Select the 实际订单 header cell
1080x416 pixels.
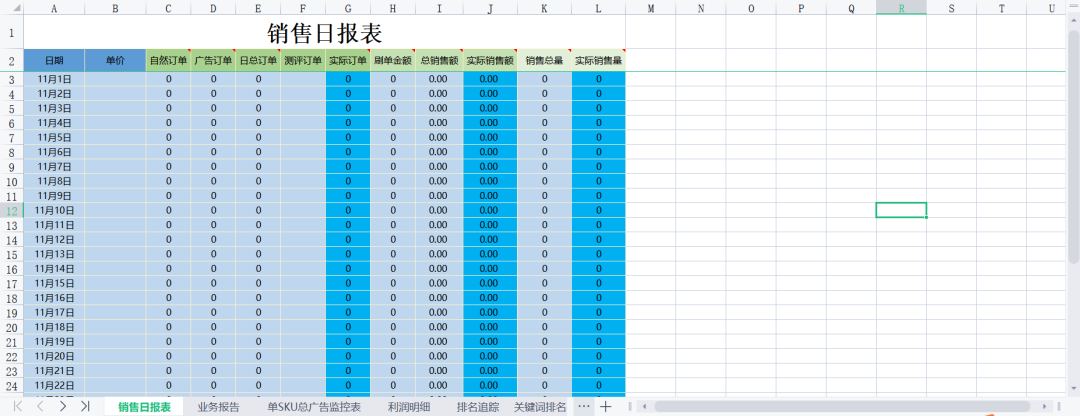tap(348, 60)
